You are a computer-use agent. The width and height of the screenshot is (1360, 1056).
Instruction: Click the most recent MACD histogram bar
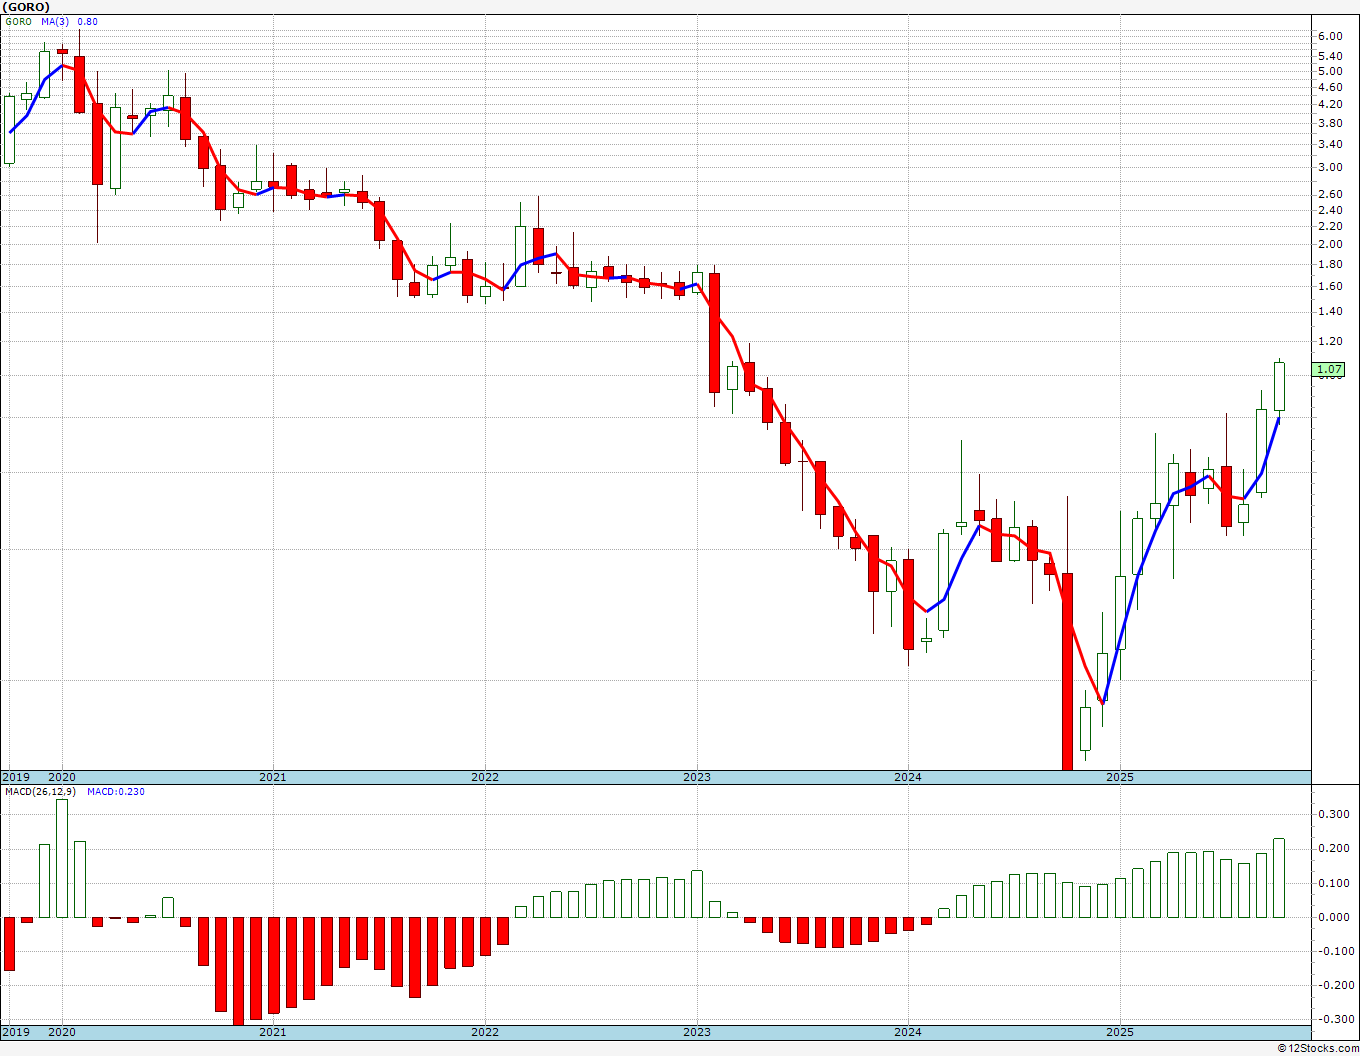click(1279, 878)
